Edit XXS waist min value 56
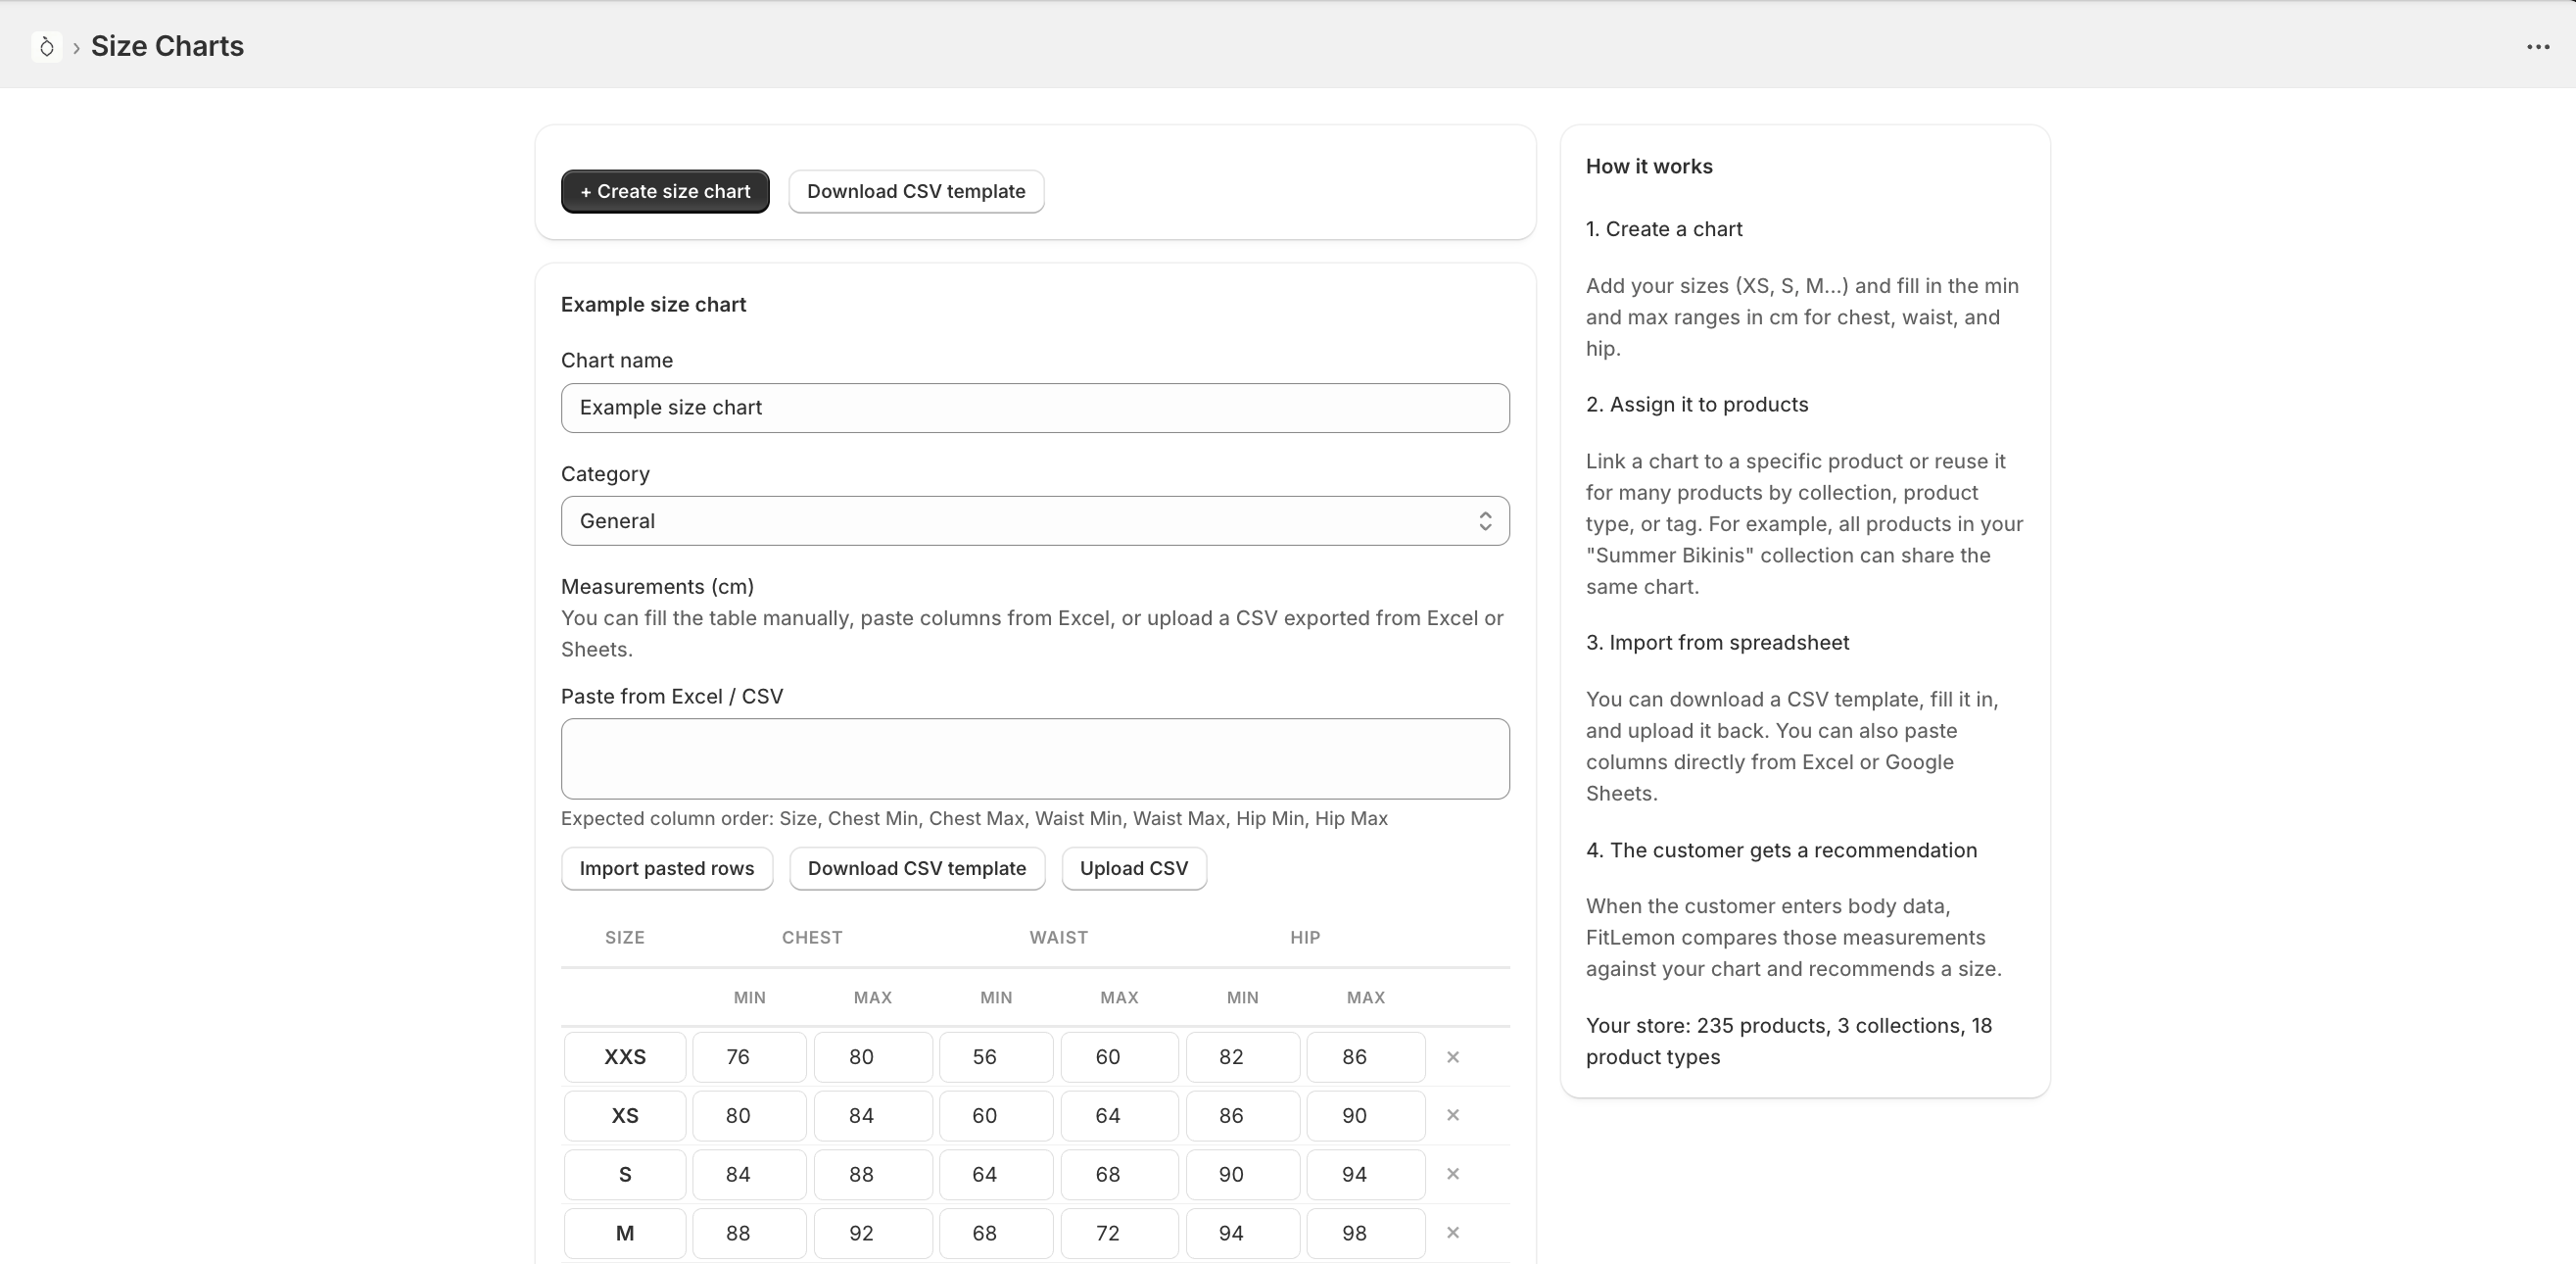 point(996,1057)
